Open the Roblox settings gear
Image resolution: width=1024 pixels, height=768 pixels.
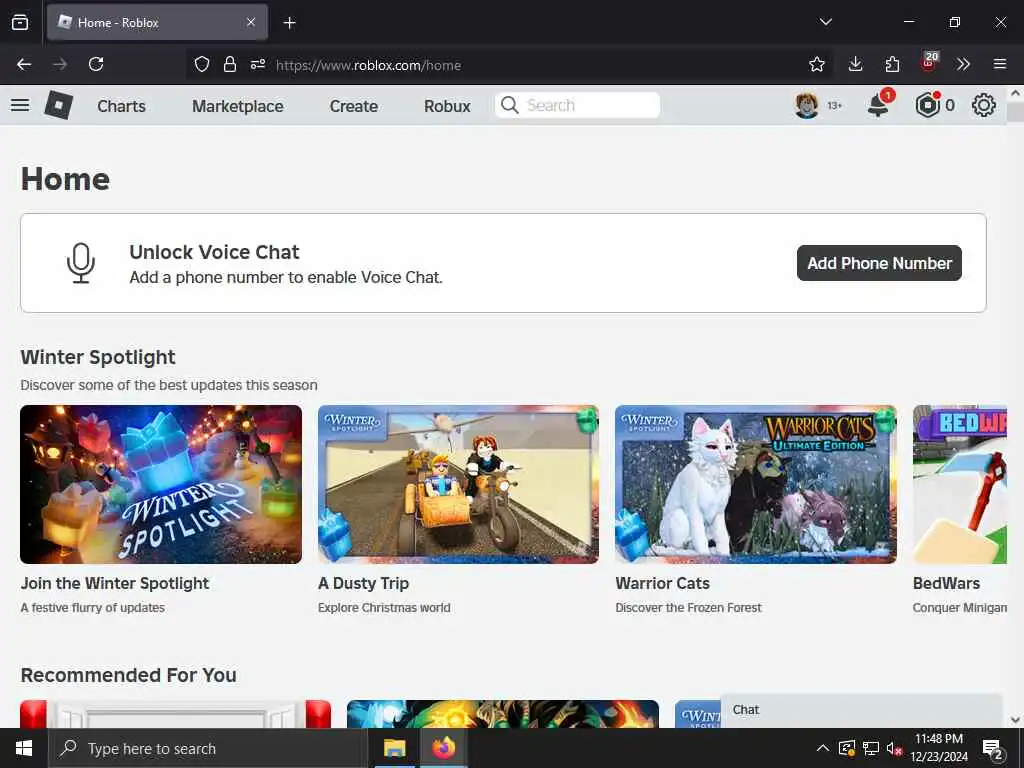pyautogui.click(x=984, y=105)
